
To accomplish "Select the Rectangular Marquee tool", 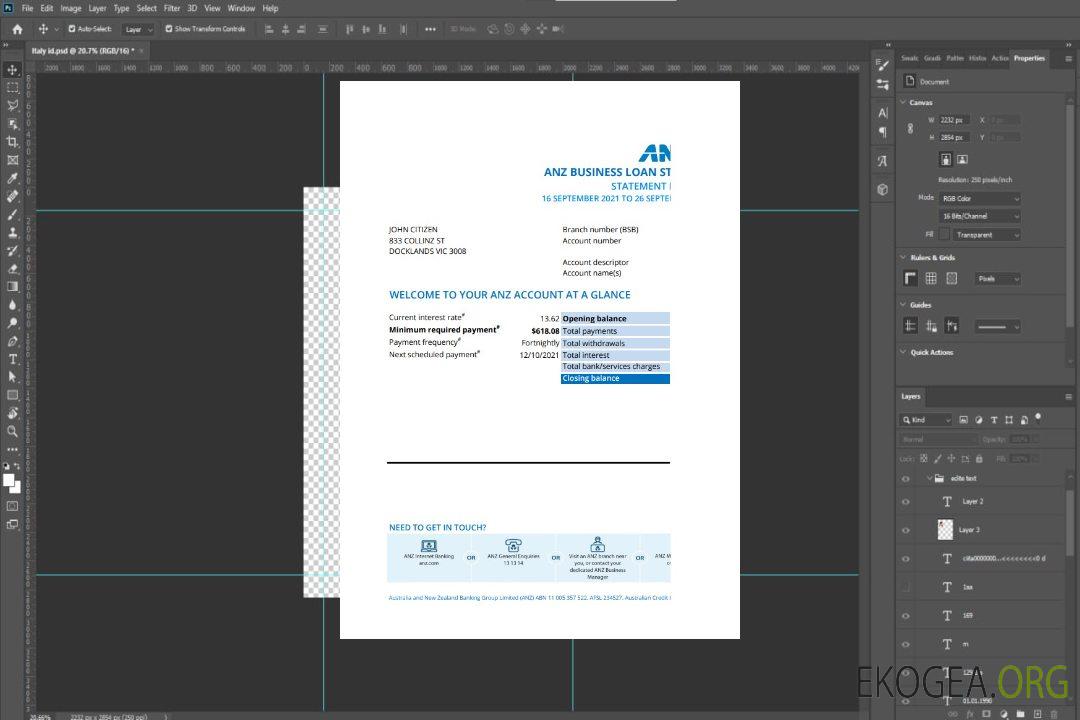I will [x=12, y=88].
